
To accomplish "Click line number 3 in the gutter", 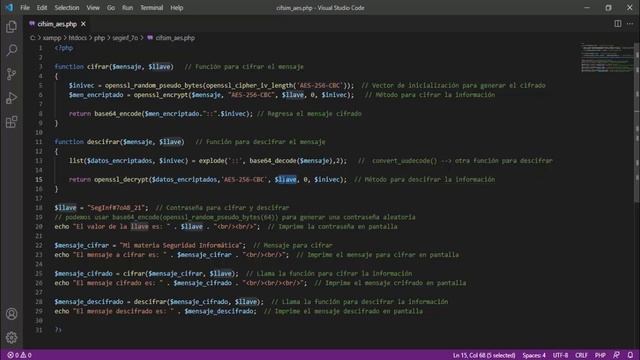I will [40, 67].
